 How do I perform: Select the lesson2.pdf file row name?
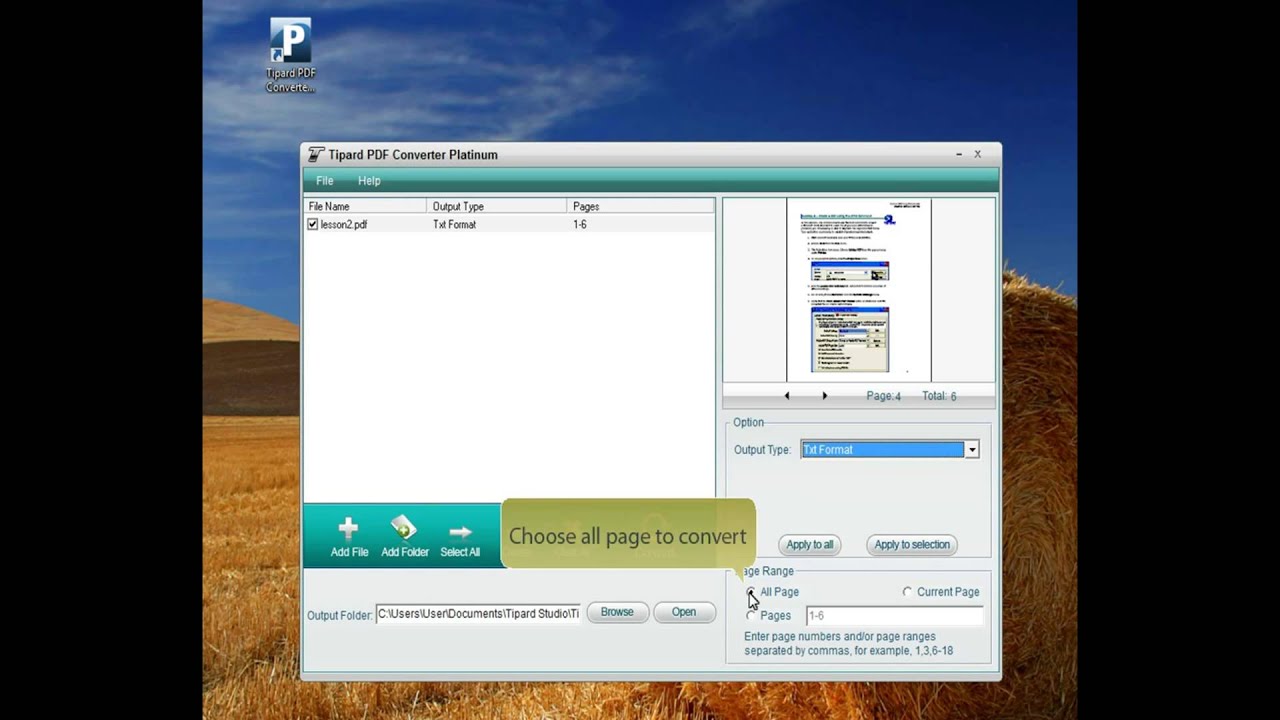(x=344, y=225)
